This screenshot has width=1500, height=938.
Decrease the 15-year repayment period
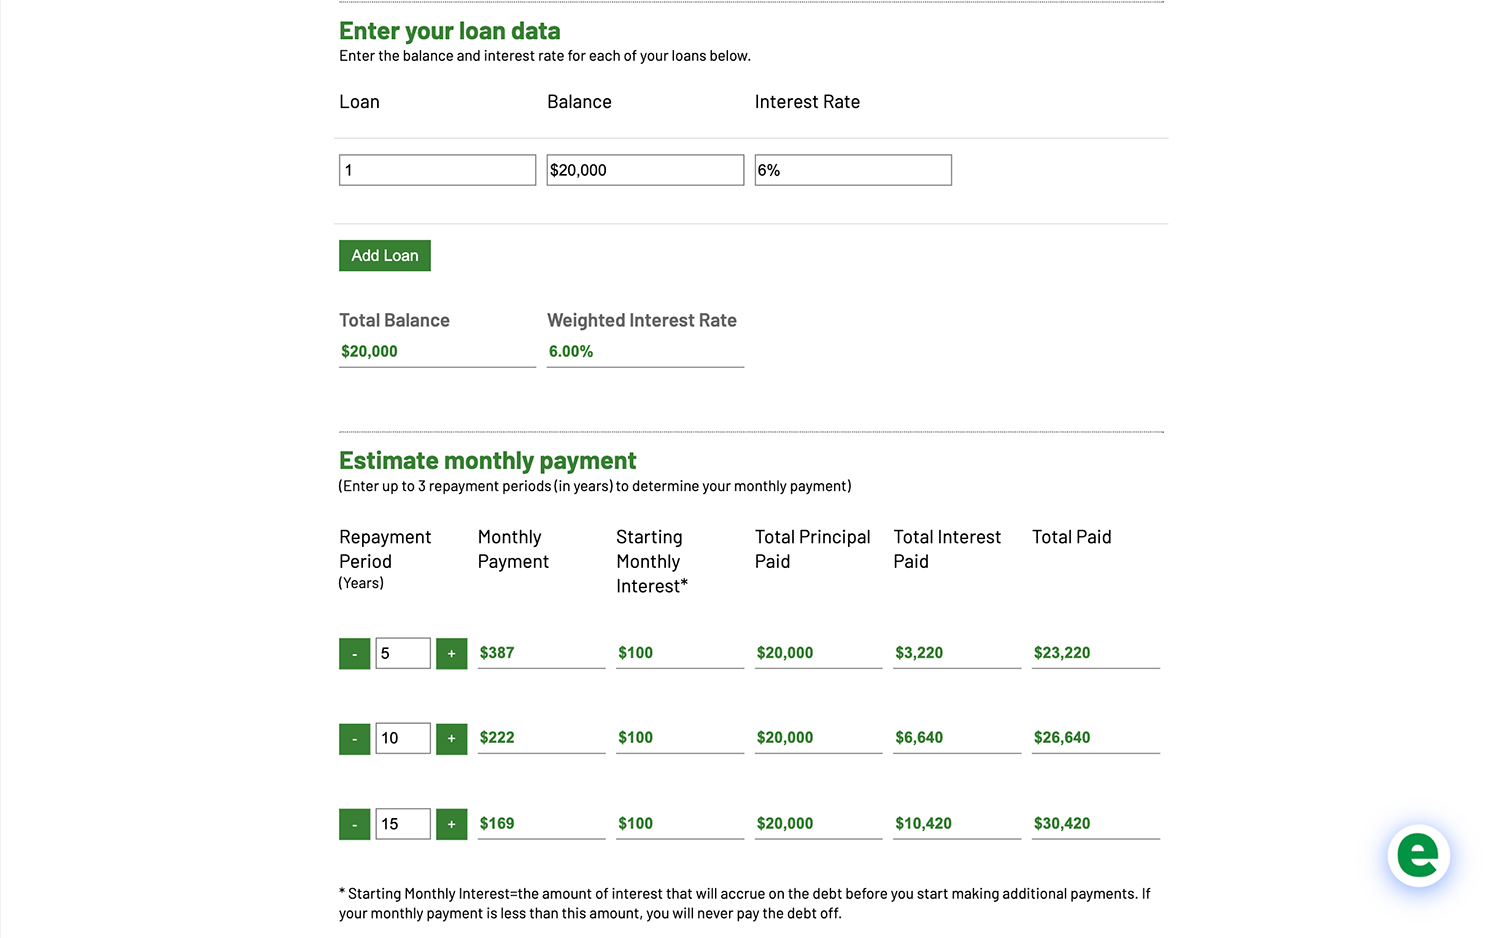tap(354, 823)
